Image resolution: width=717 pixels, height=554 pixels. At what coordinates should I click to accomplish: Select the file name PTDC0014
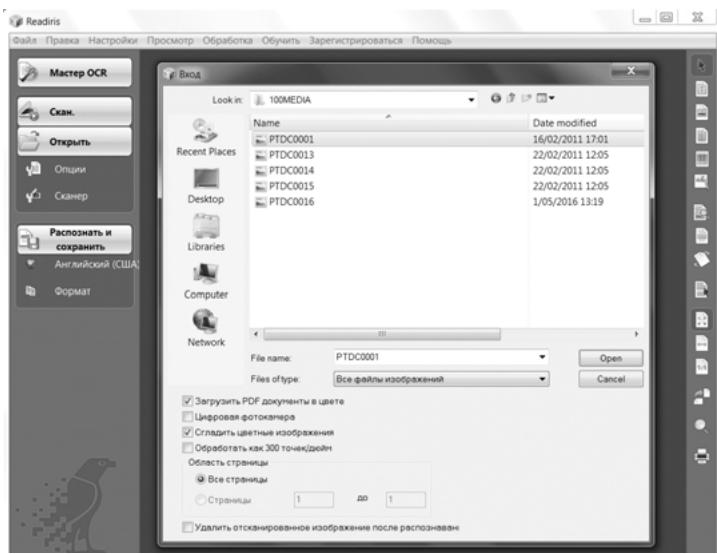[291, 171]
